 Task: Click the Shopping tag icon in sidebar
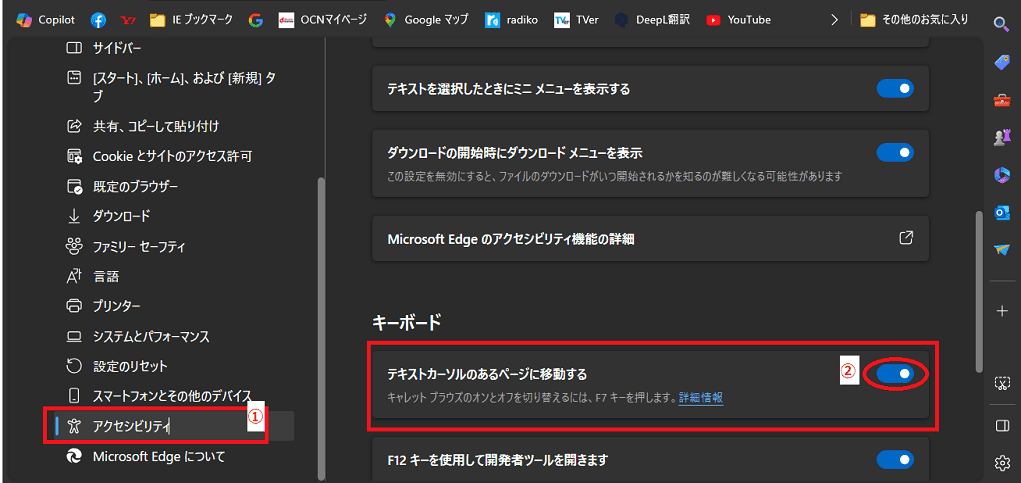1001,62
